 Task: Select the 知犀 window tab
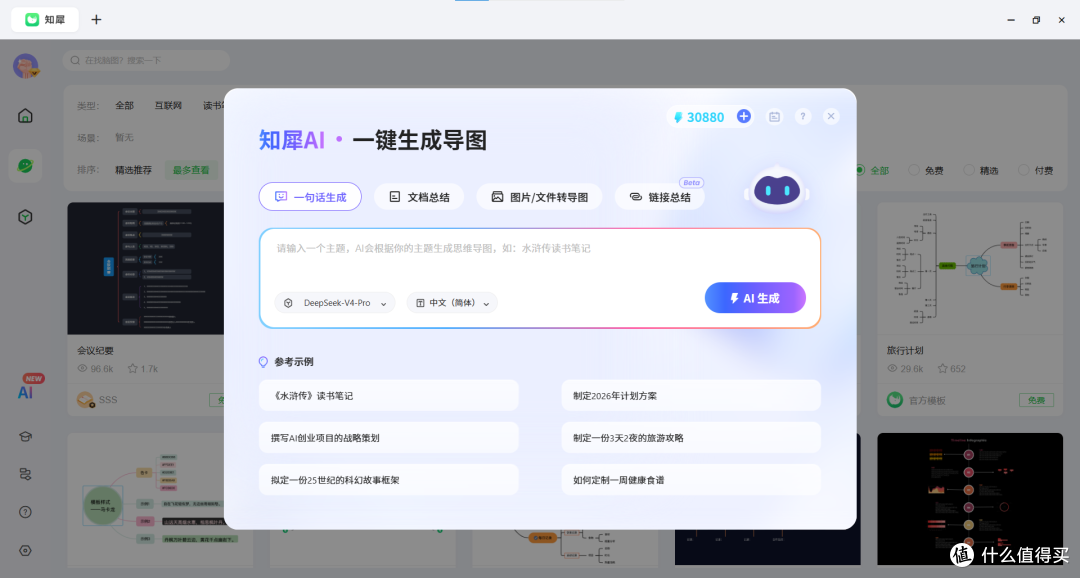tap(45, 19)
